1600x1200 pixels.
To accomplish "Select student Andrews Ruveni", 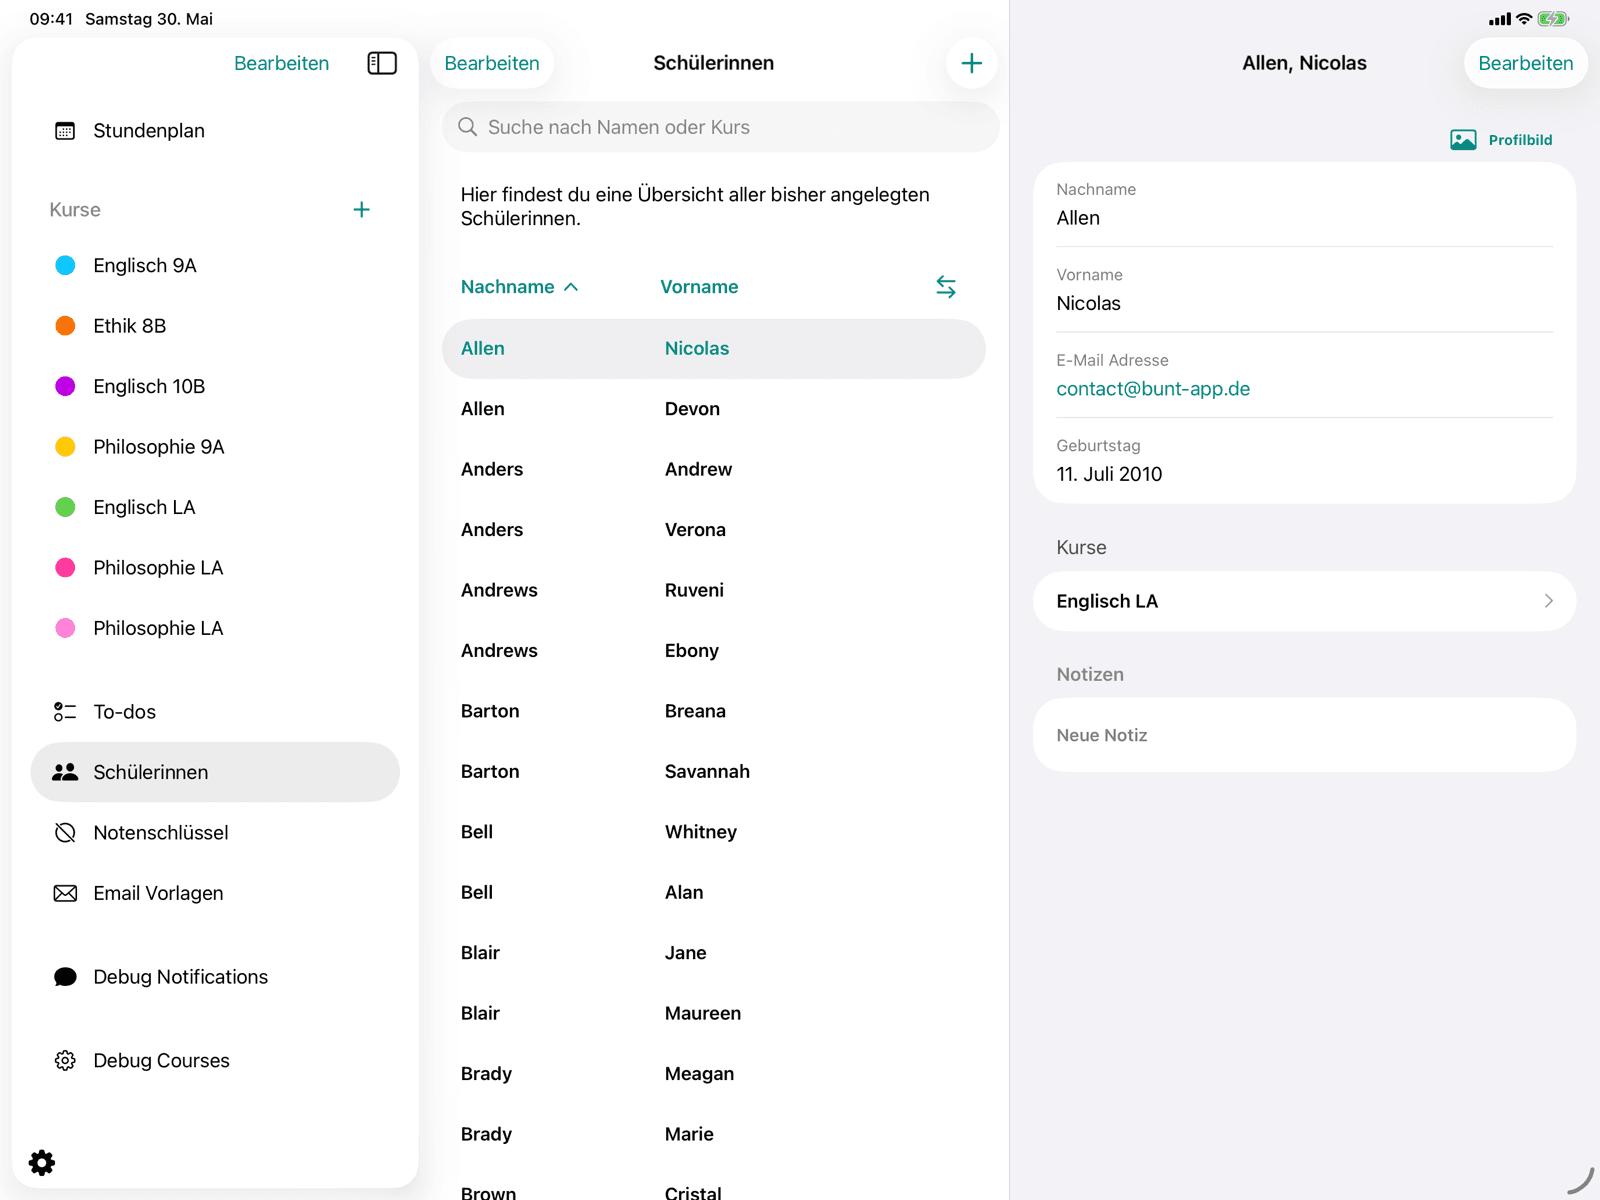I will point(714,591).
